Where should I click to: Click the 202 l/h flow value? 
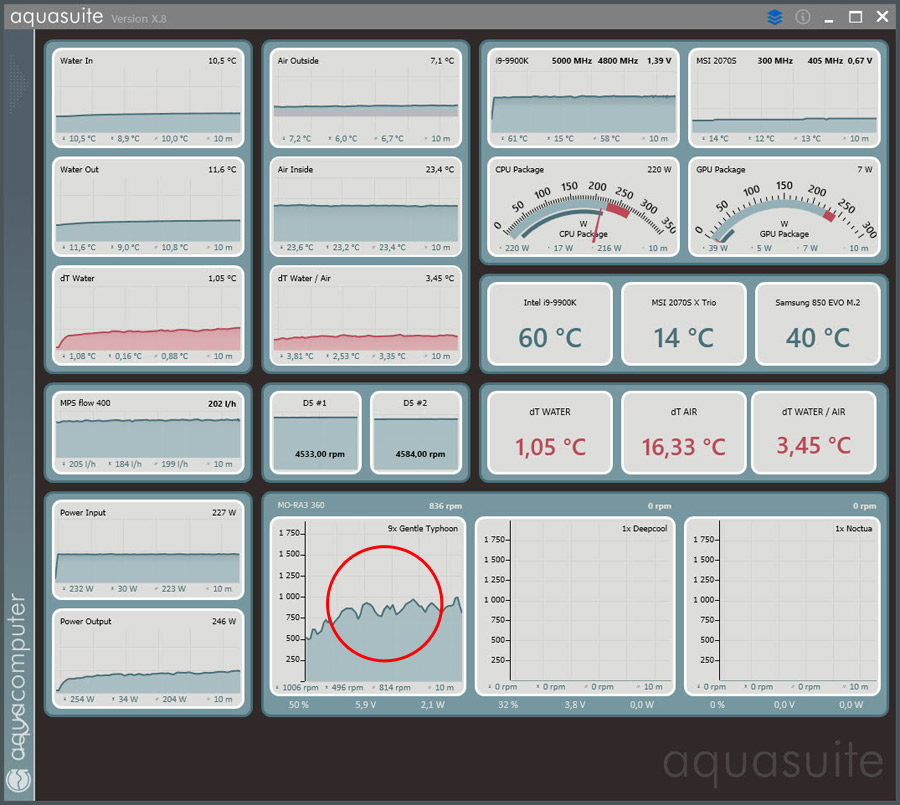point(222,404)
